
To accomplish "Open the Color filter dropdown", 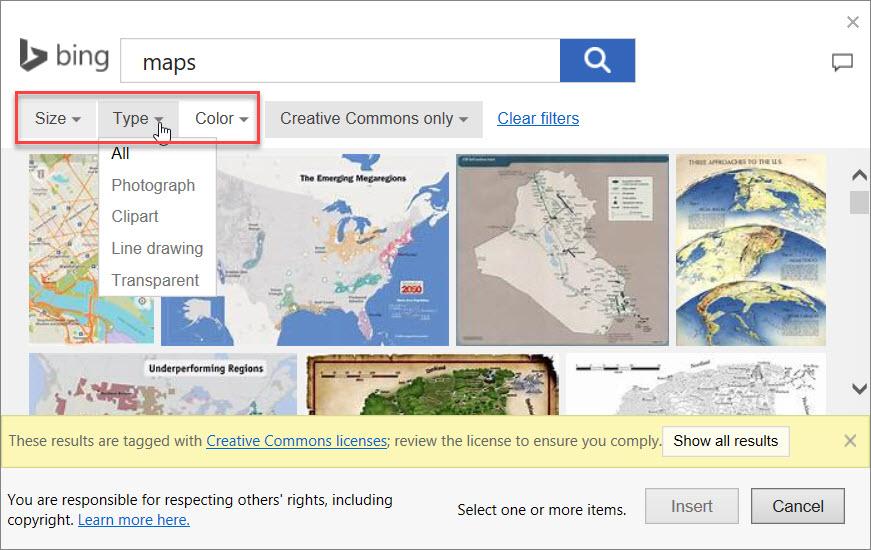I will point(221,119).
